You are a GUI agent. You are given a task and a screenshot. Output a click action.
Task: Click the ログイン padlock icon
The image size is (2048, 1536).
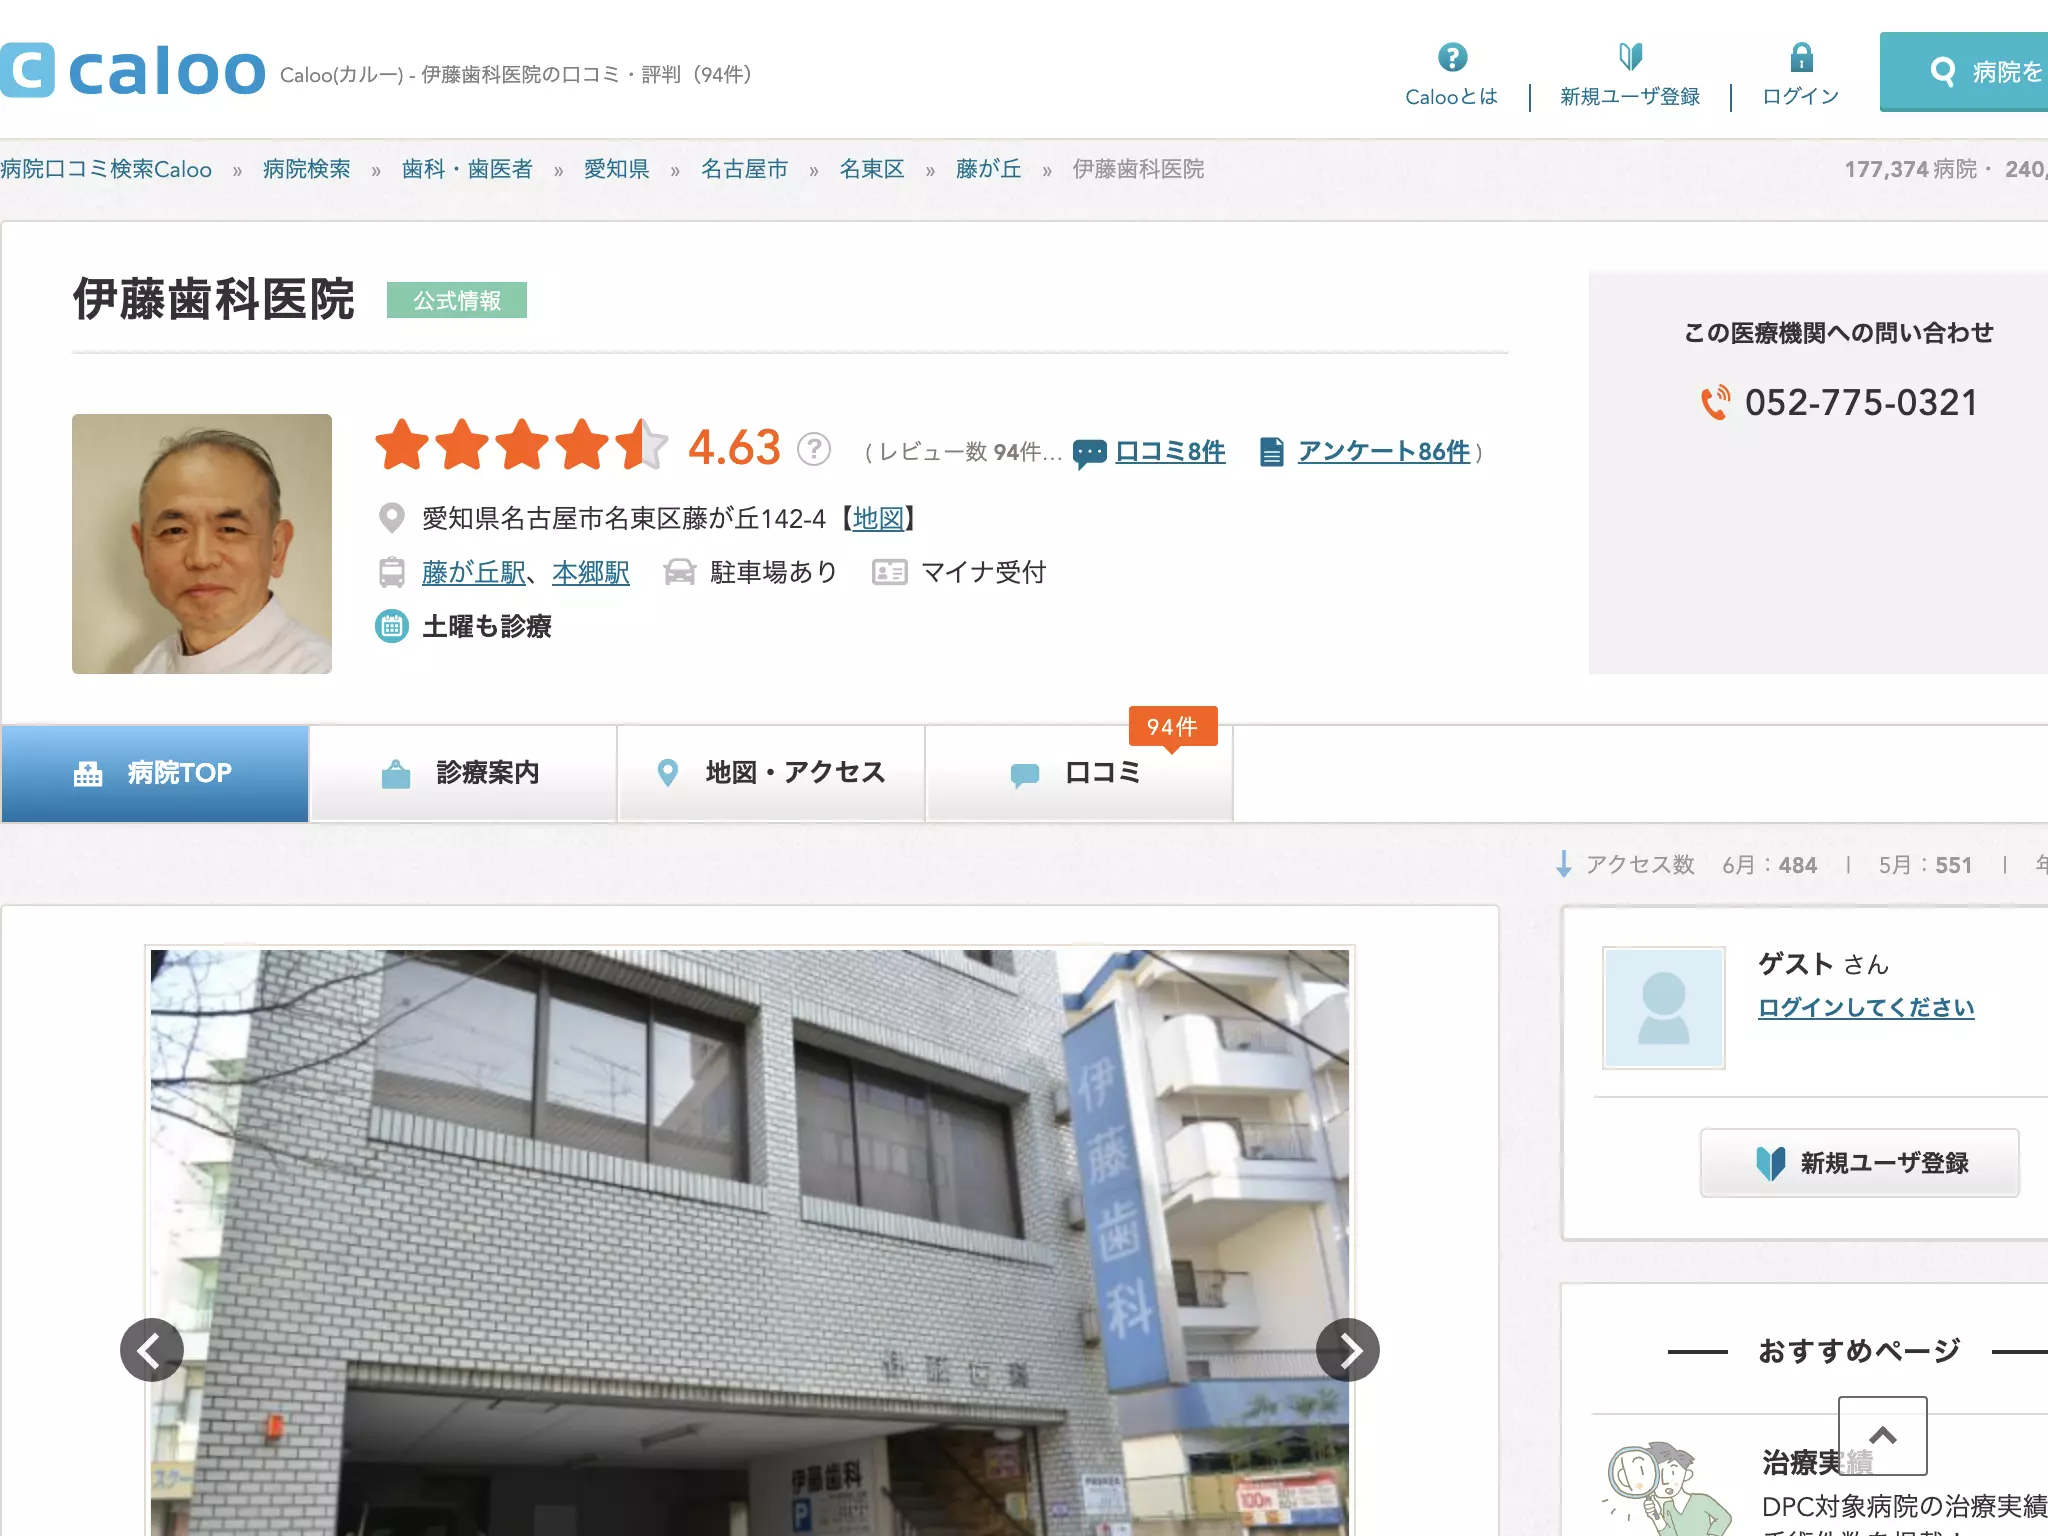pos(1802,57)
